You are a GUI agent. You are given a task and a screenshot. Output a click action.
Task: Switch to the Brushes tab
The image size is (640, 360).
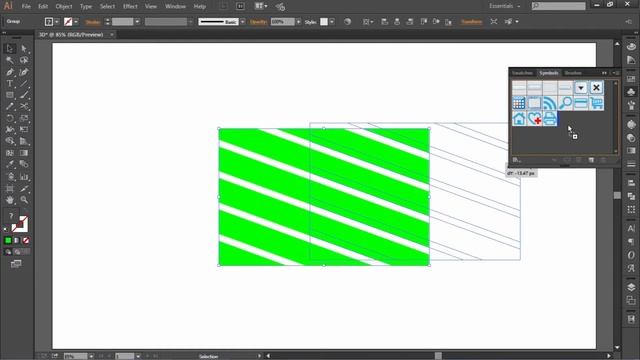(573, 73)
